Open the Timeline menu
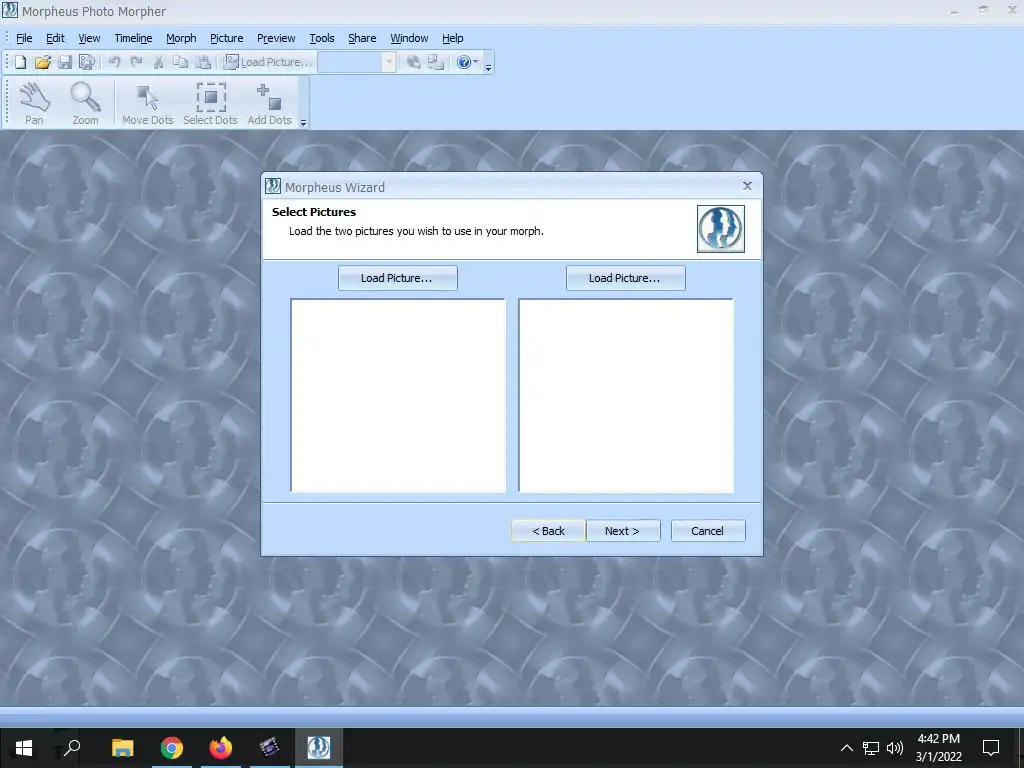Screen dimensions: 1024x768 click(133, 38)
